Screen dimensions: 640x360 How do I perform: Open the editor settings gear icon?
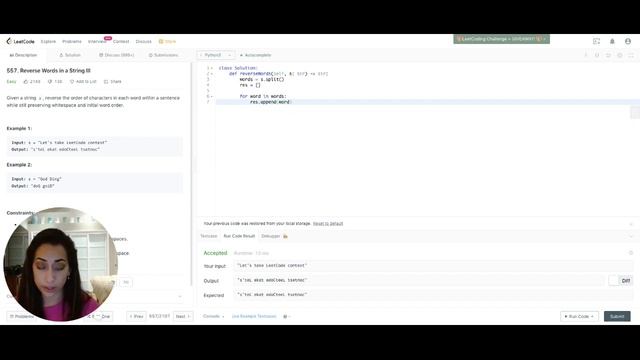[620, 55]
